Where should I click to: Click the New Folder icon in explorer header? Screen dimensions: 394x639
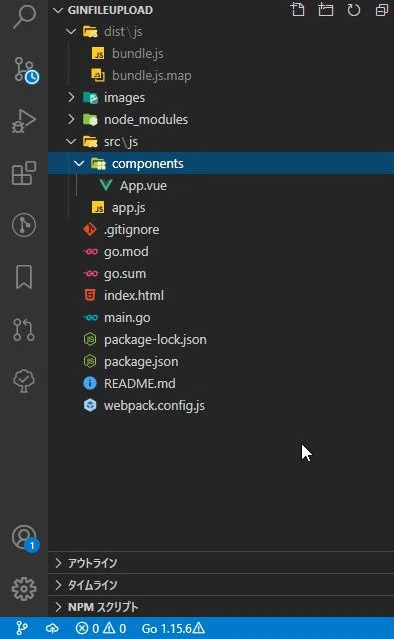[326, 9]
